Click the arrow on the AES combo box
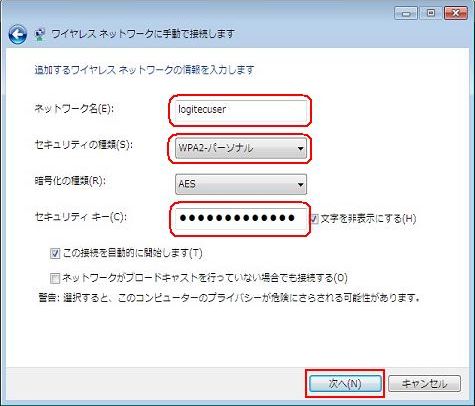Image resolution: width=475 pixels, height=406 pixels. (x=300, y=184)
